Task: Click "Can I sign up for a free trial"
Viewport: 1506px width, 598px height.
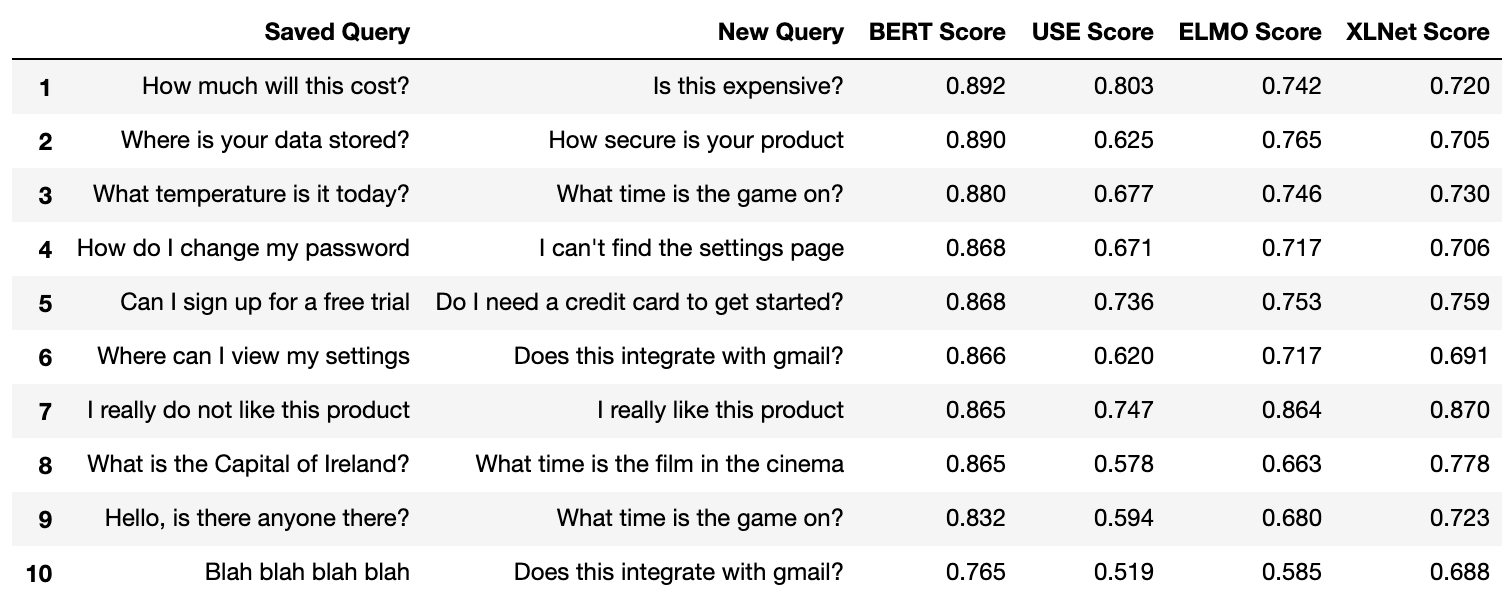Action: (265, 302)
